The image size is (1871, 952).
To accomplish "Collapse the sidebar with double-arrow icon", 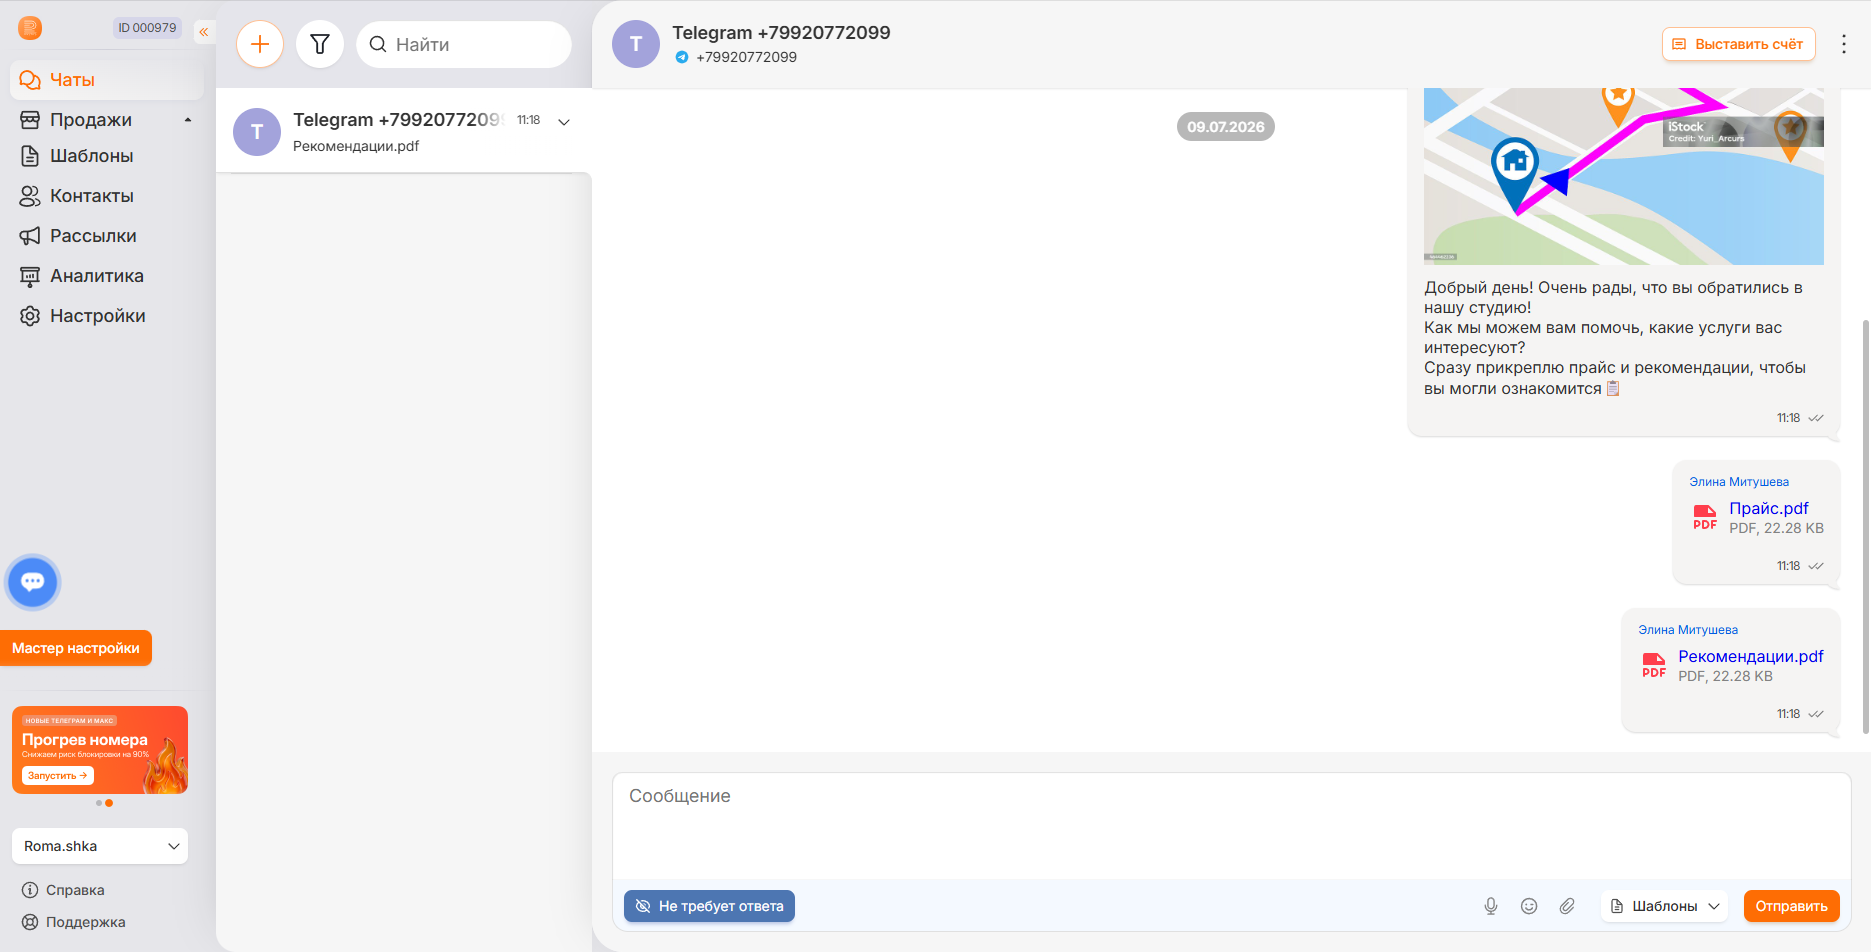I will [204, 32].
